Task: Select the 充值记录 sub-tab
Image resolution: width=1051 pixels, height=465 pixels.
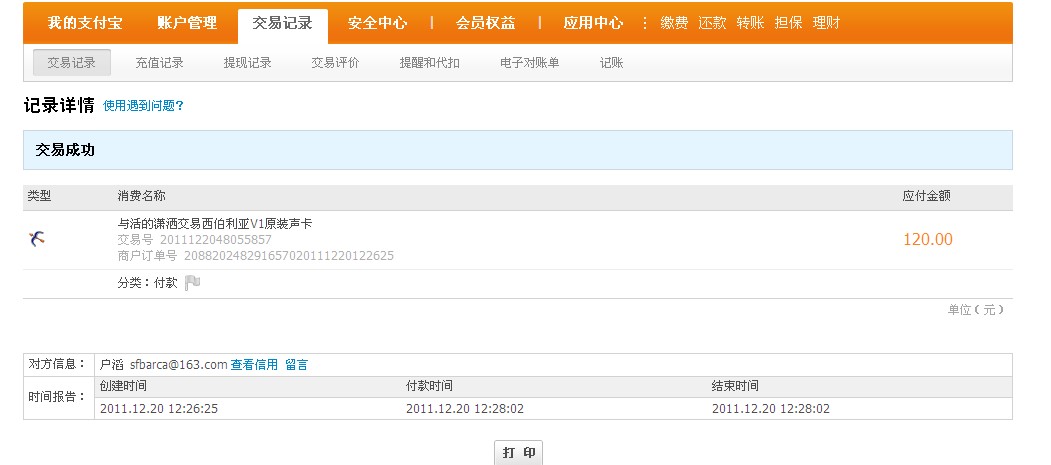Action: tap(159, 63)
